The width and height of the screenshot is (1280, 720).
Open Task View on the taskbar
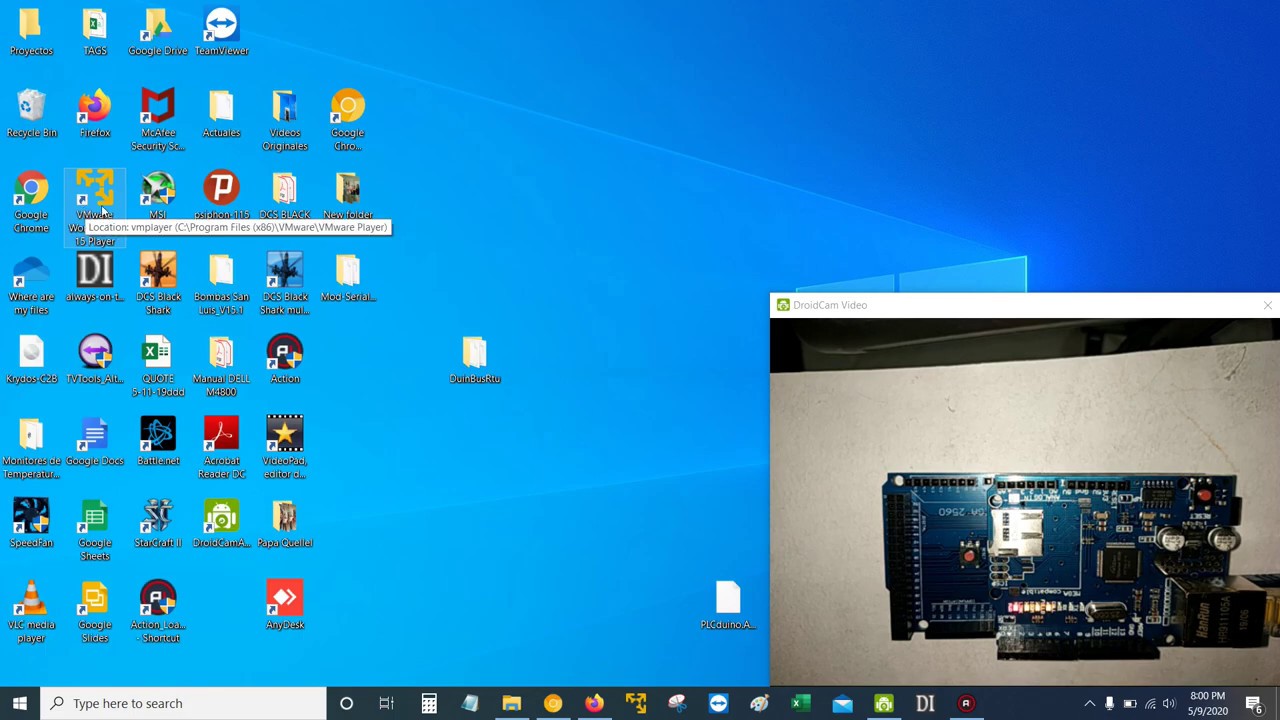(x=387, y=703)
